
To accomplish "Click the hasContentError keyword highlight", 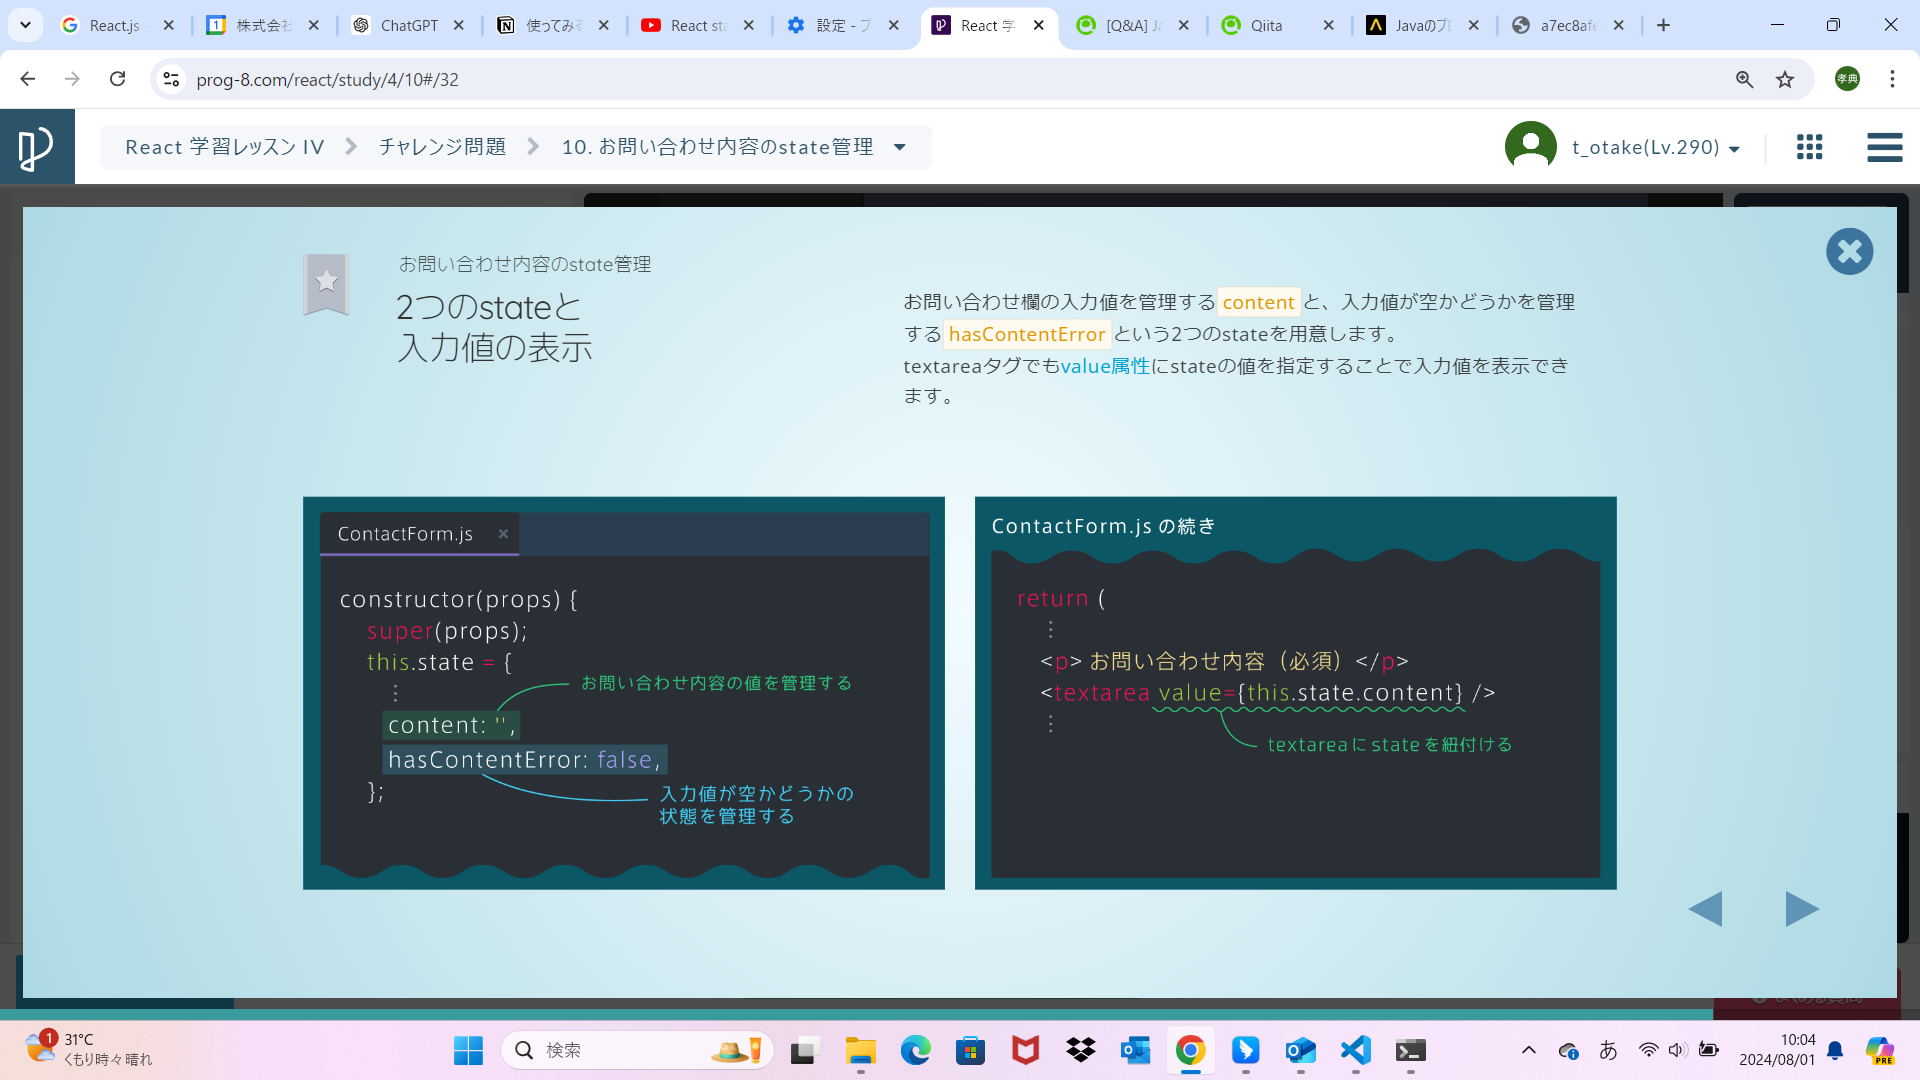I will 1027,334.
